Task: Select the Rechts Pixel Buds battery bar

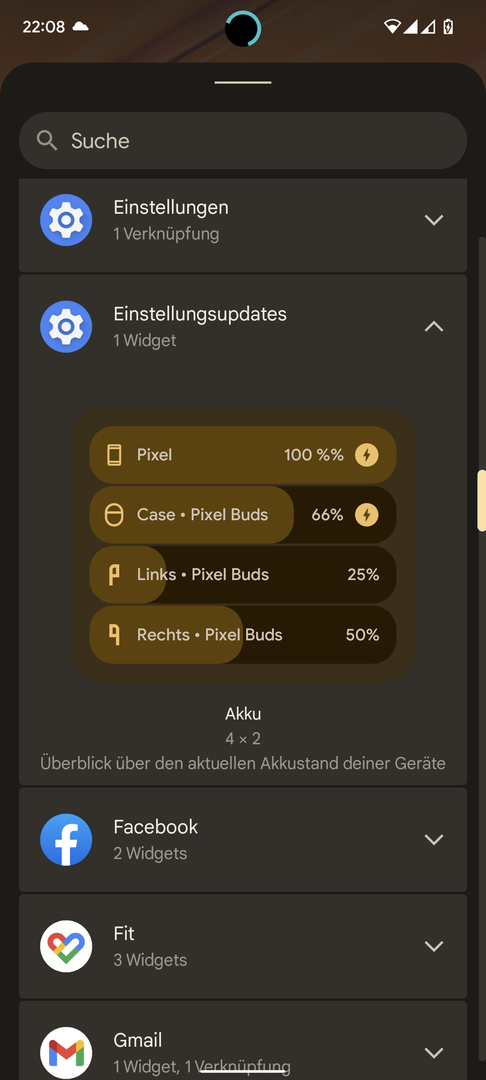Action: 243,634
